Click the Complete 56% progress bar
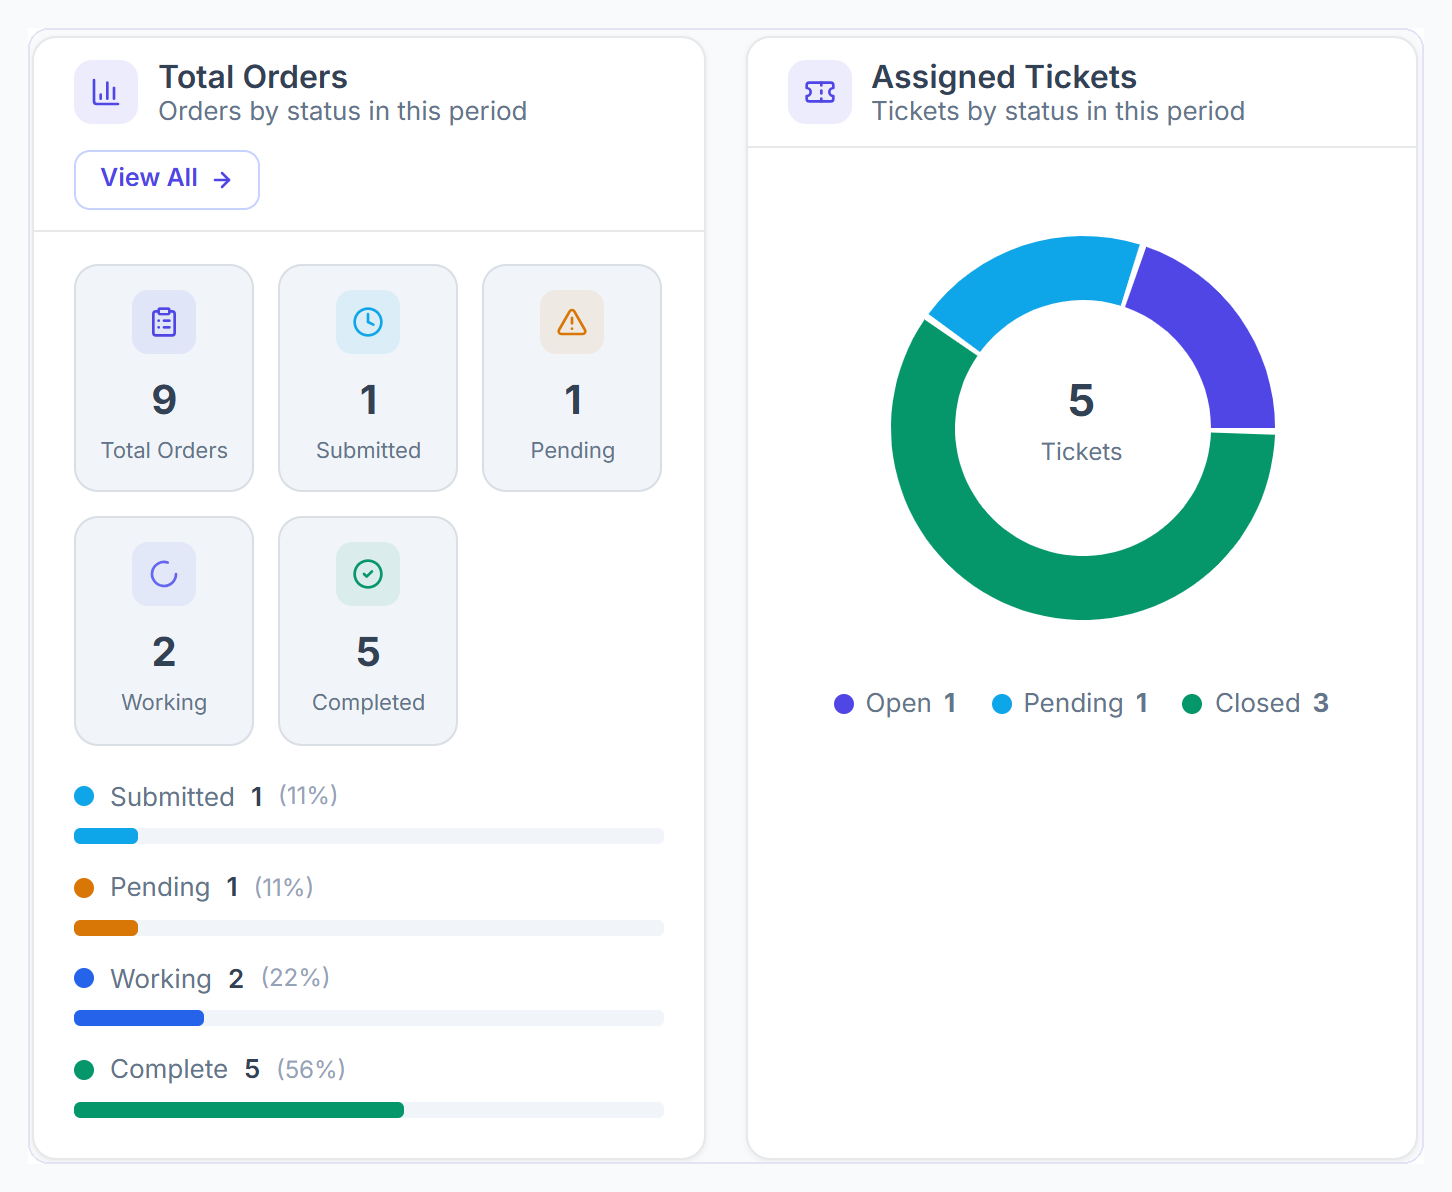 coord(369,1110)
